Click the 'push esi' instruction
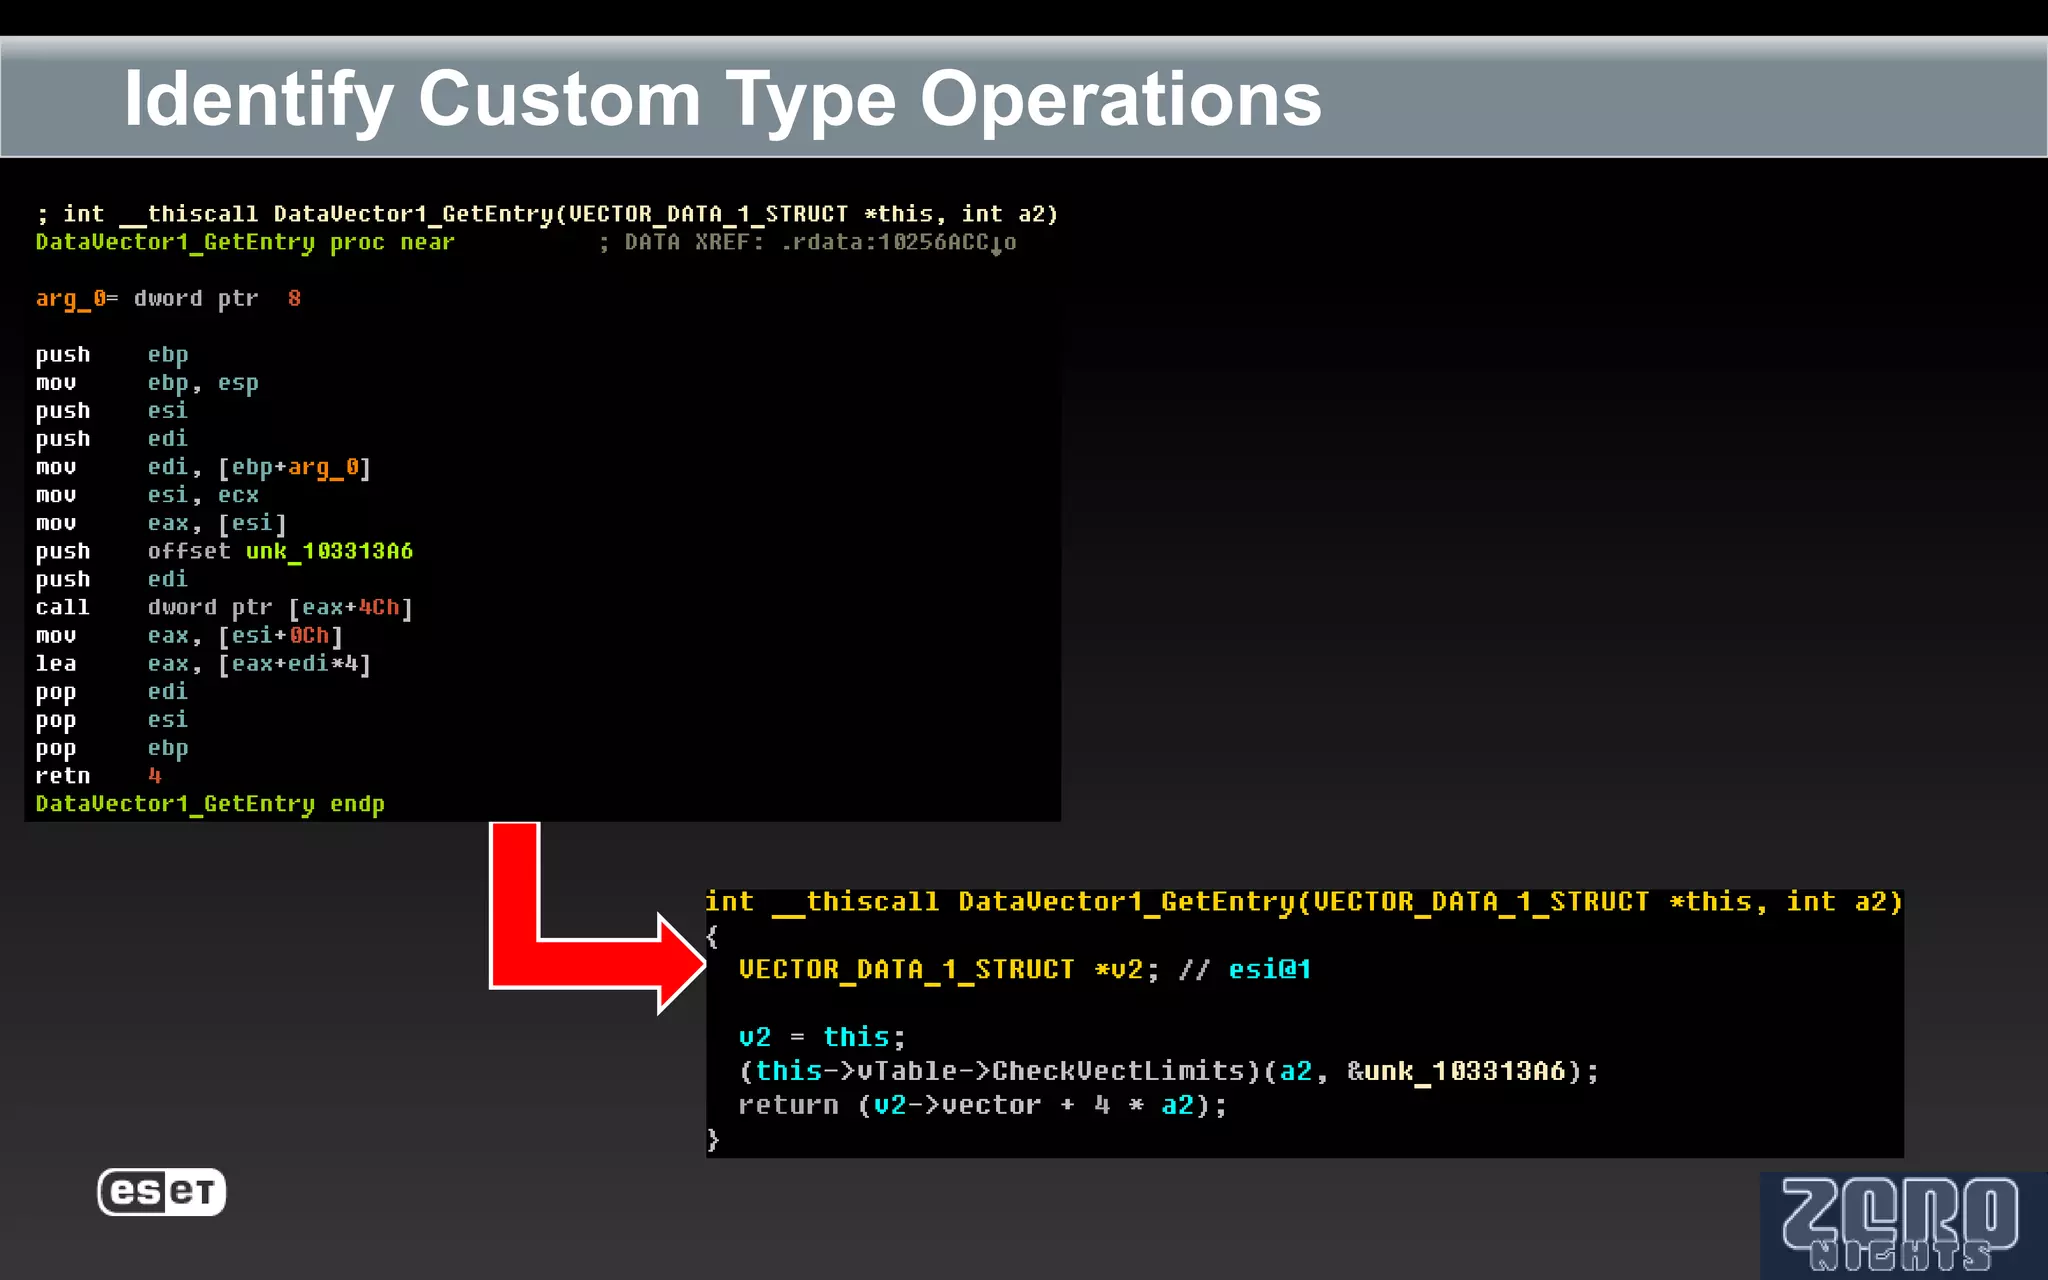 pos(112,411)
